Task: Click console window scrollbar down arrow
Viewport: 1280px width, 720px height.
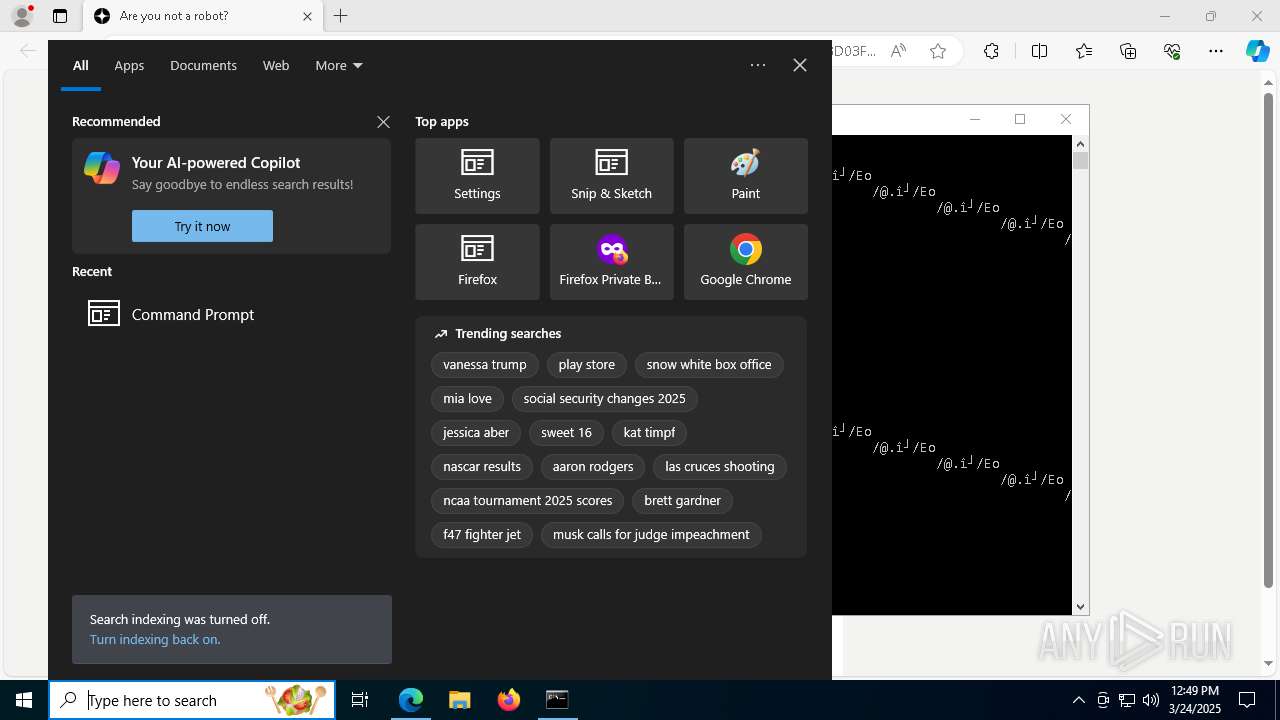Action: [1080, 606]
